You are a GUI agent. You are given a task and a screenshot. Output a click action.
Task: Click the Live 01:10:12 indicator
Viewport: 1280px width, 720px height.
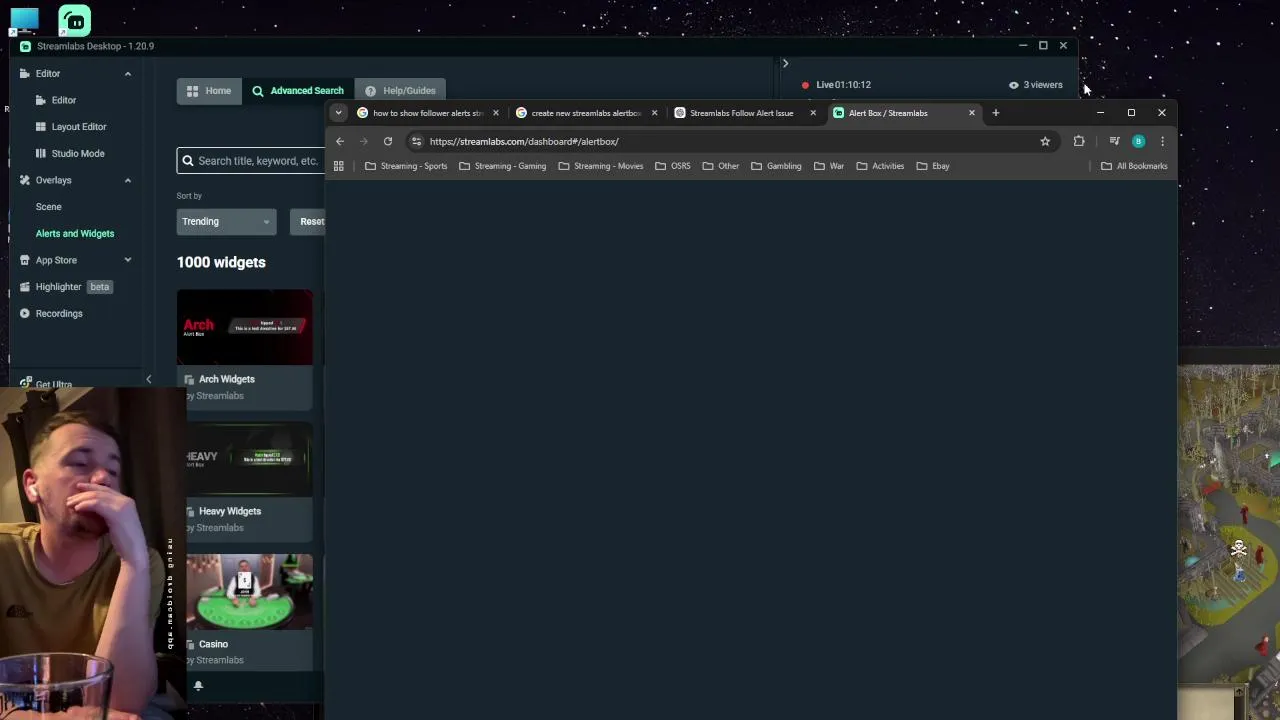(x=835, y=85)
